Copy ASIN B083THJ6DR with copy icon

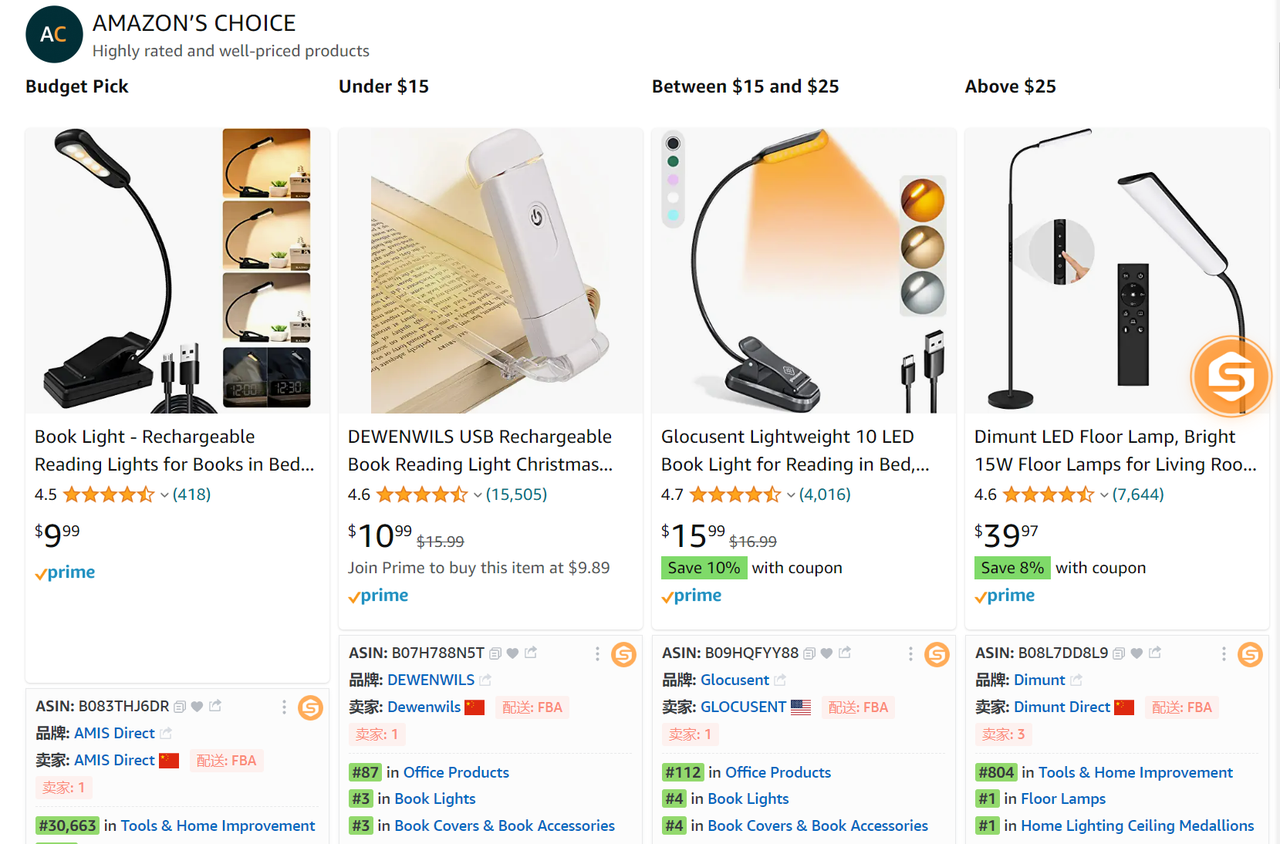coord(180,707)
